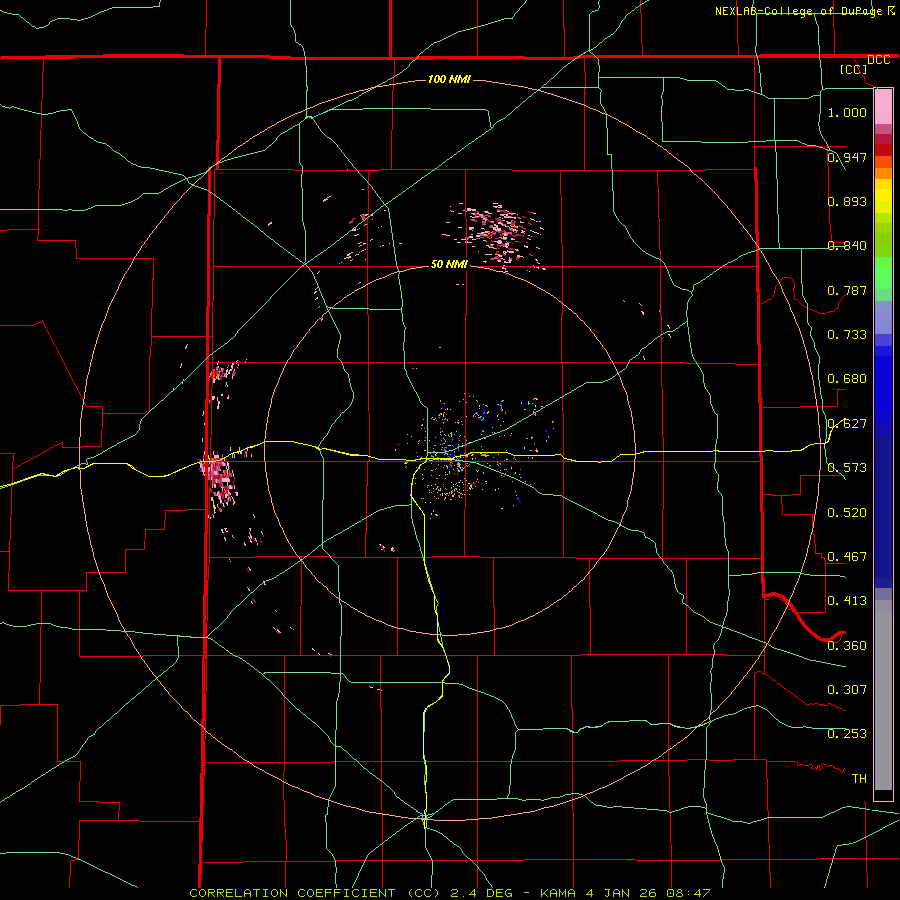Pick the dark red swatch on the color bar
This screenshot has width=900, height=900.
pyautogui.click(x=883, y=149)
